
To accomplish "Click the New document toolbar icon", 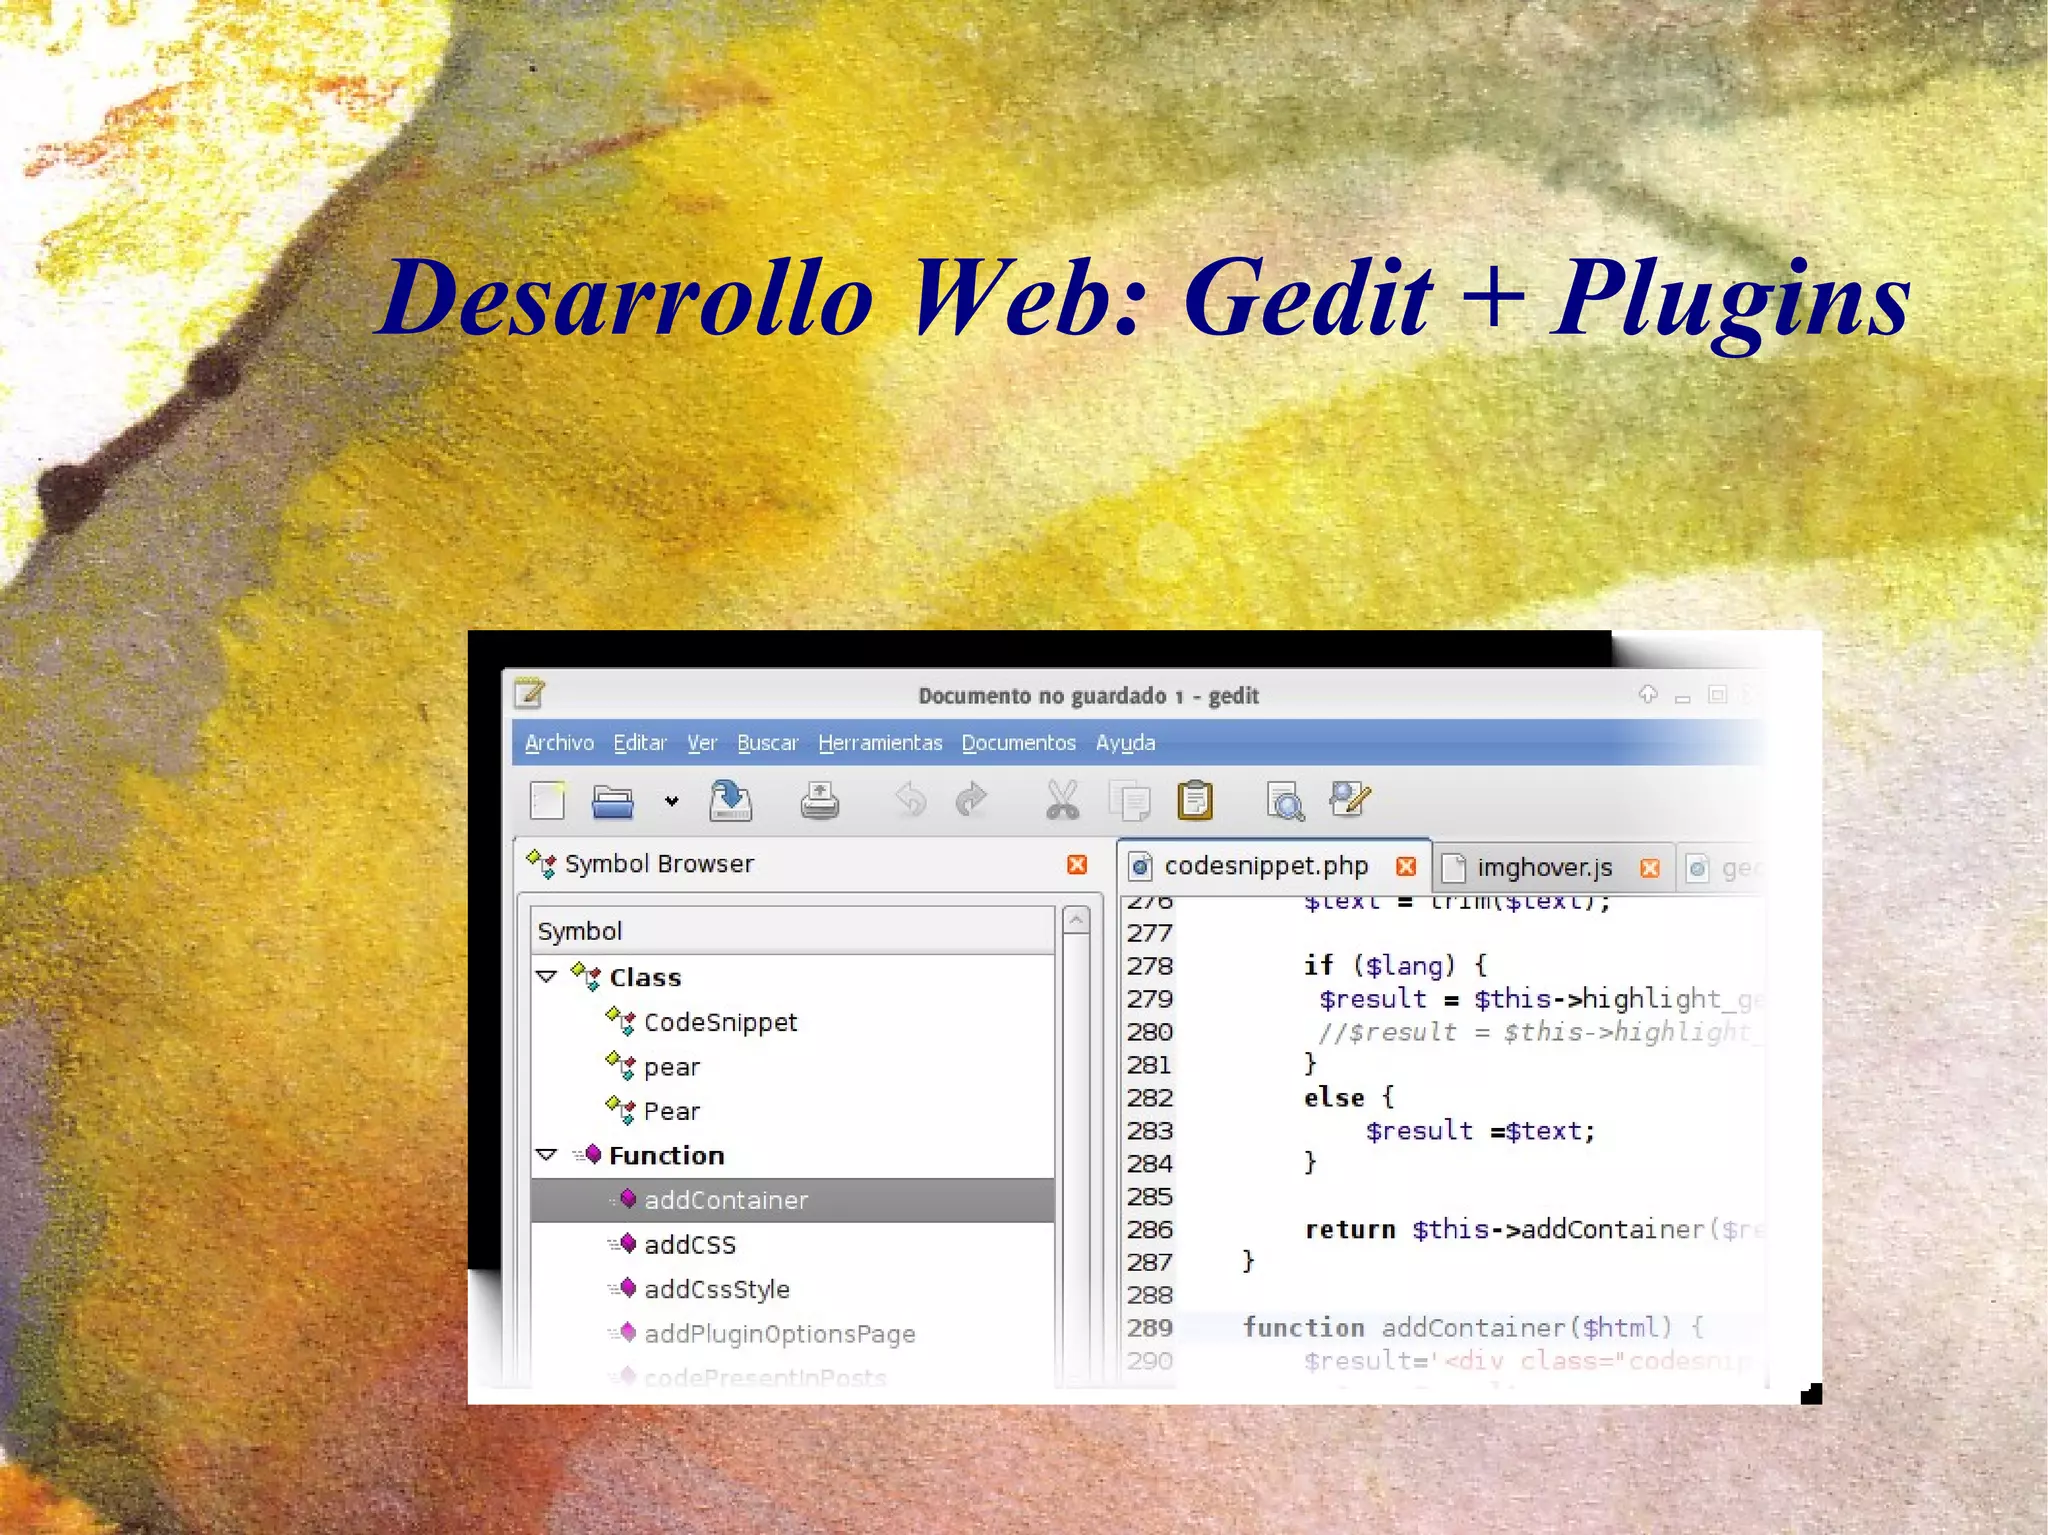I will point(547,801).
